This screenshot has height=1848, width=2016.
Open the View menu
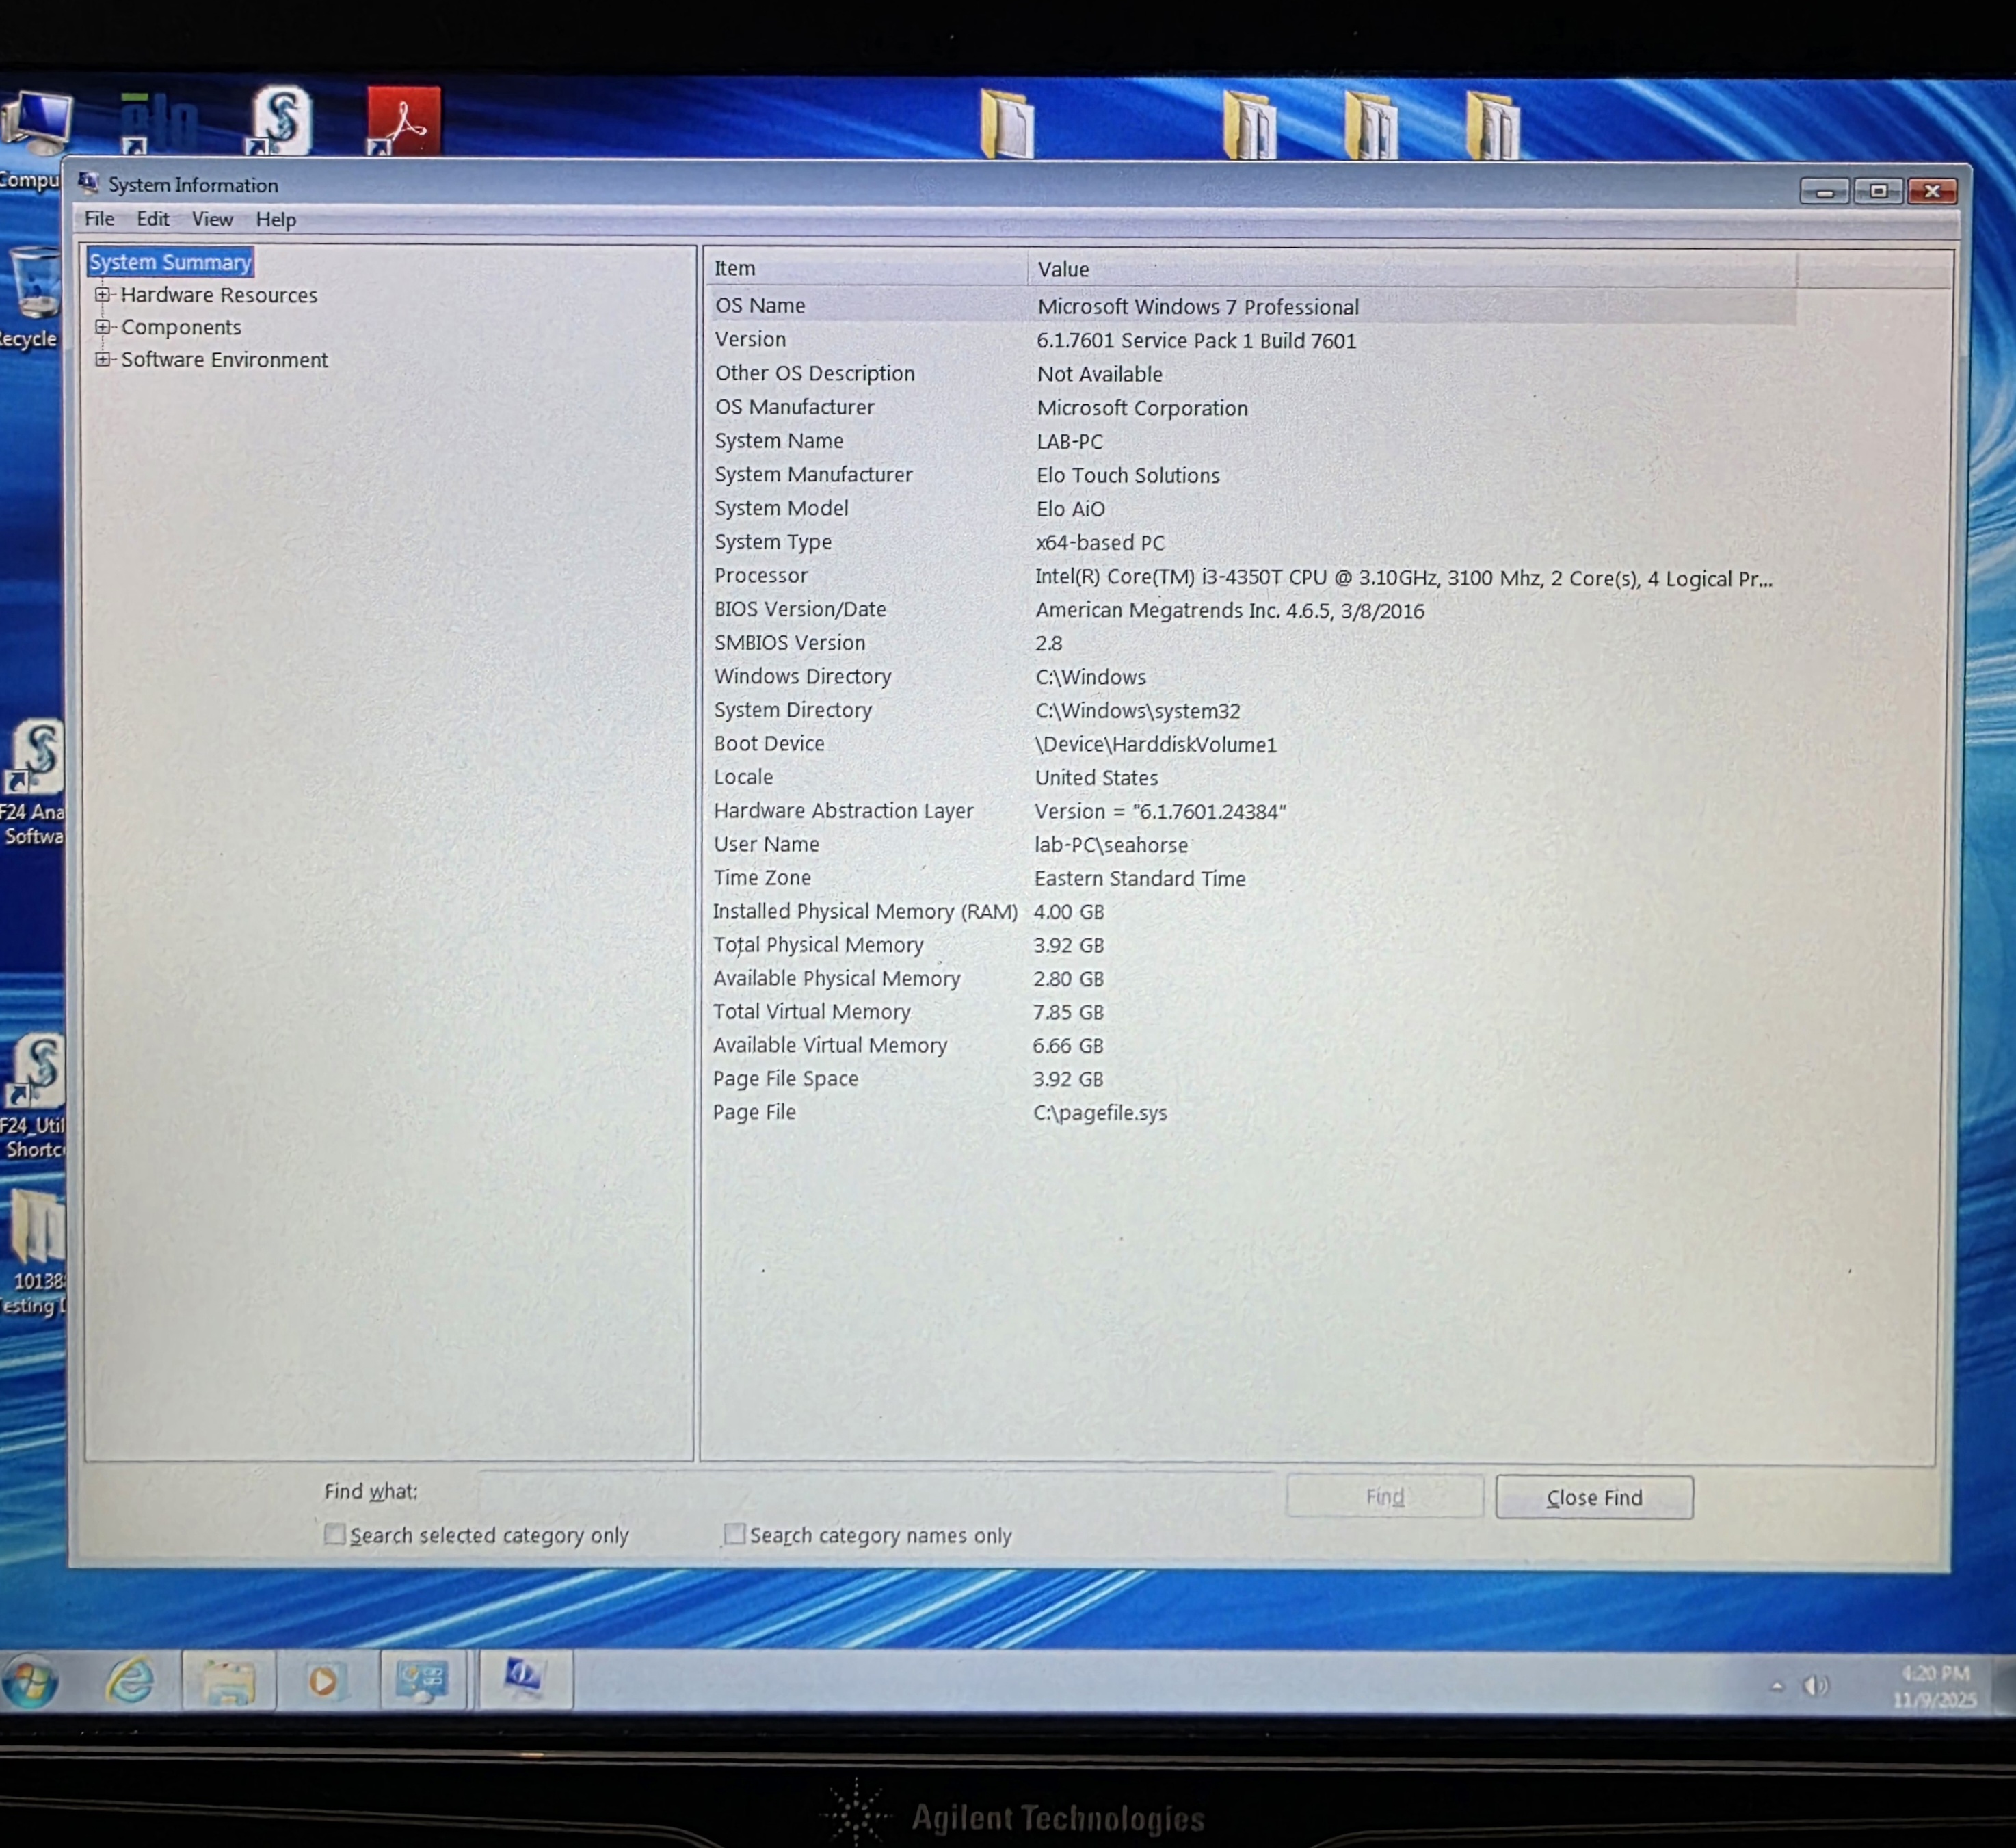(212, 219)
